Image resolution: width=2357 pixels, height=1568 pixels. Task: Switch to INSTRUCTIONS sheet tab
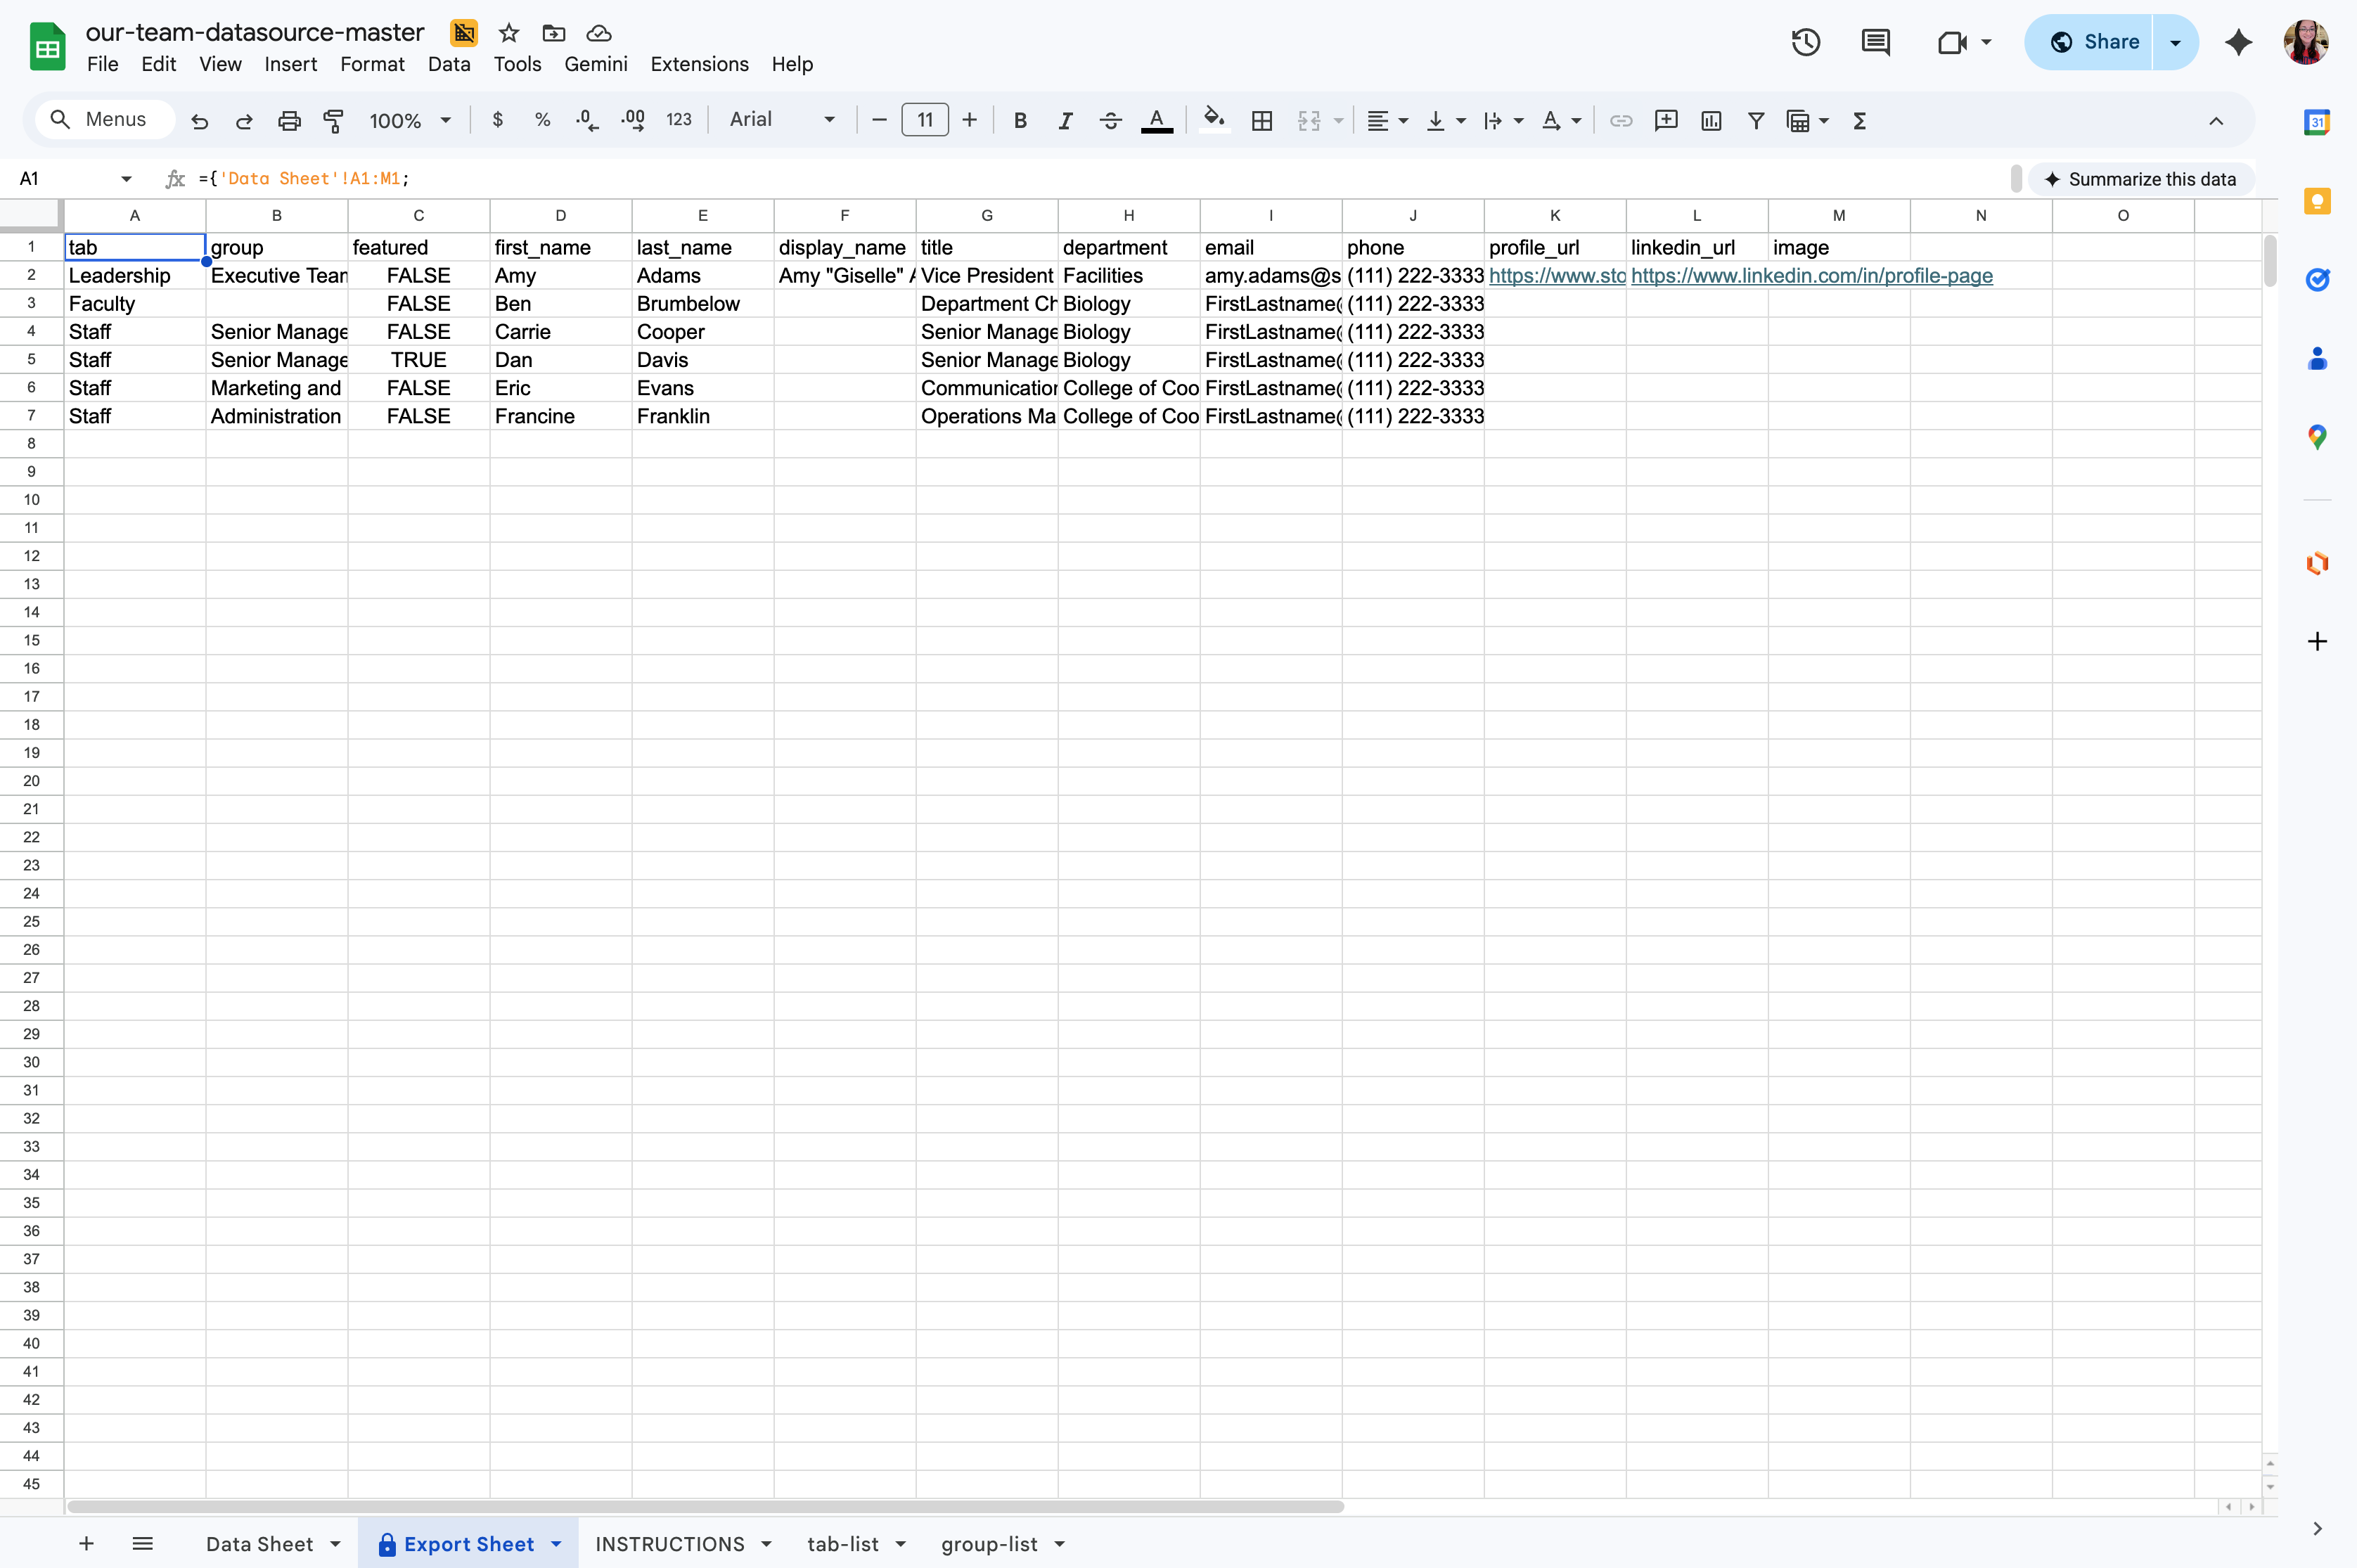[670, 1544]
